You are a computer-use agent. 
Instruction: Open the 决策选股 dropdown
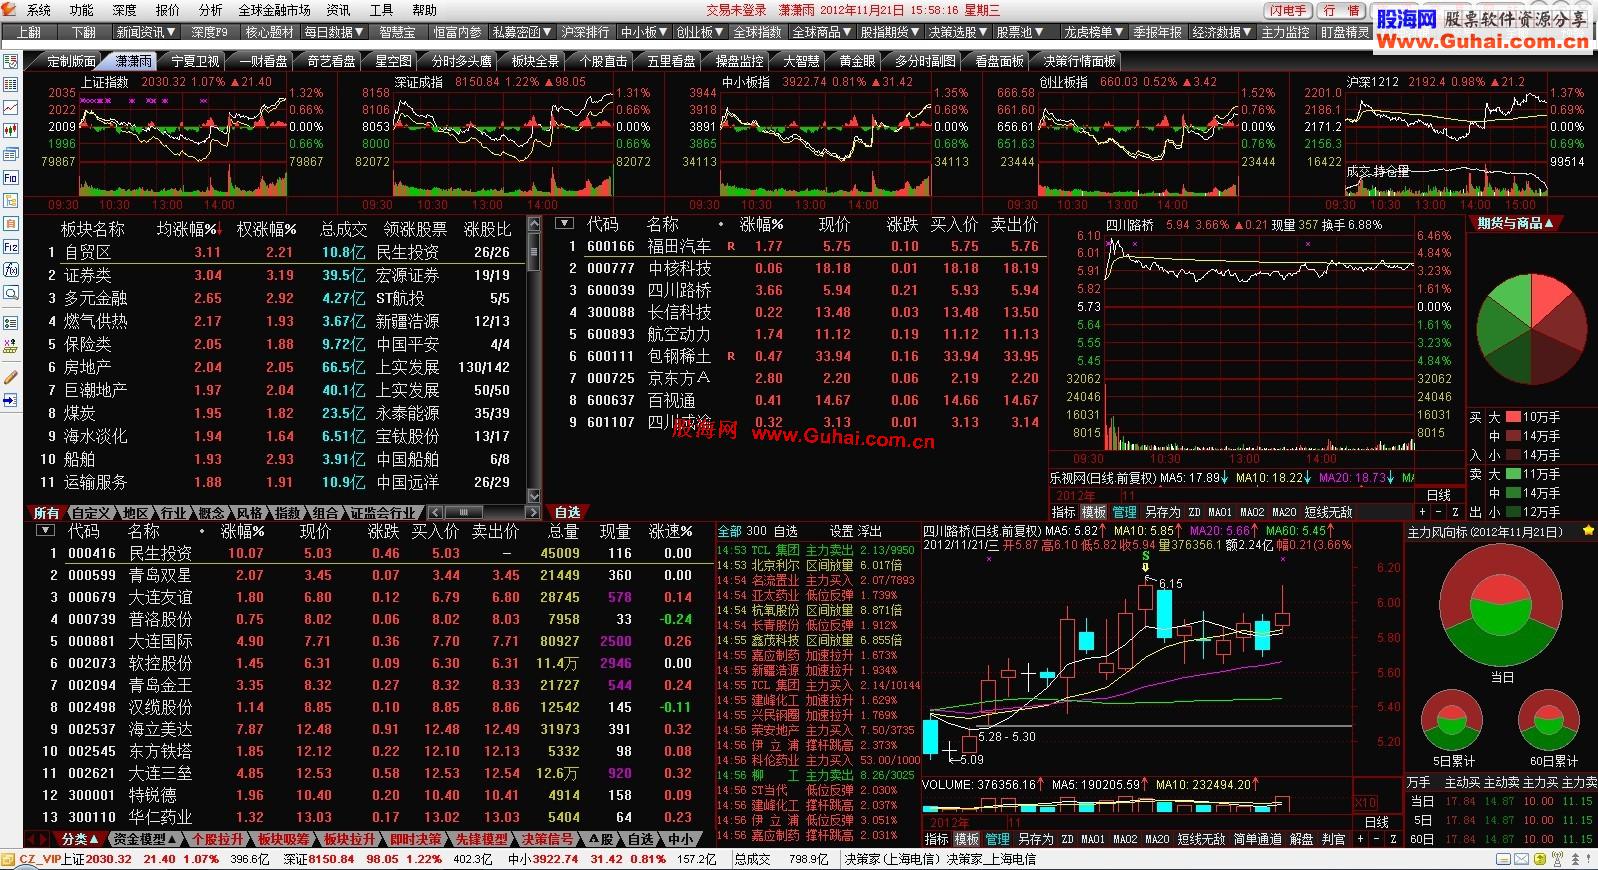[958, 32]
